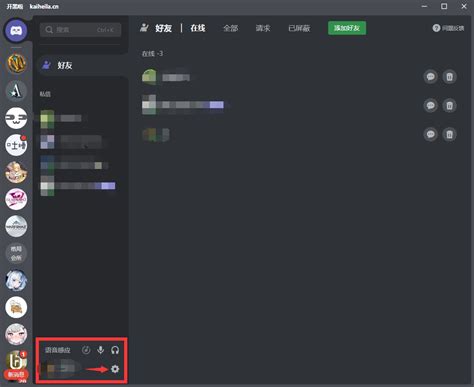Toggle the voice activation mode icon
The width and height of the screenshot is (474, 387).
click(86, 350)
